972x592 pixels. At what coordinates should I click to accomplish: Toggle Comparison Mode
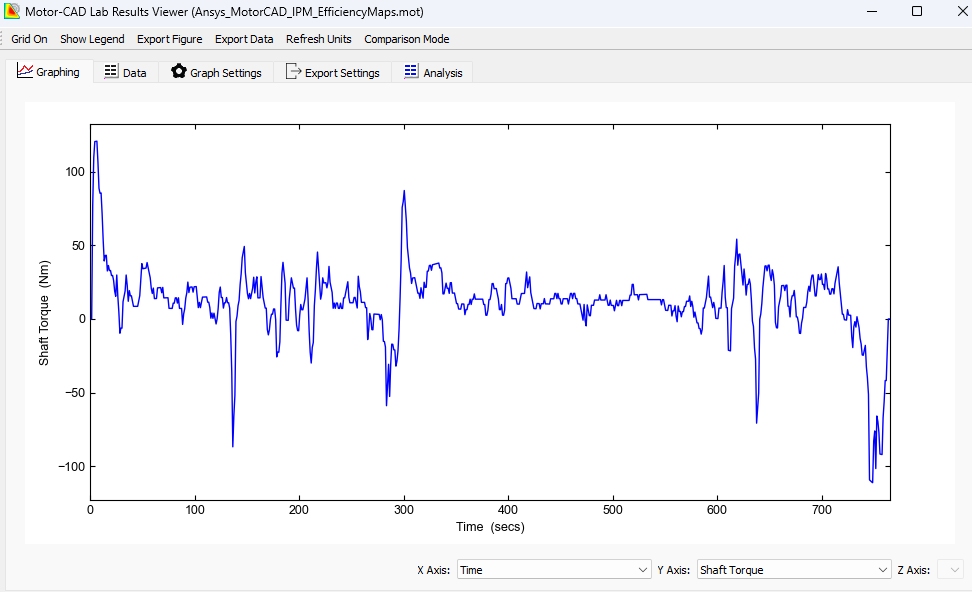coord(406,39)
